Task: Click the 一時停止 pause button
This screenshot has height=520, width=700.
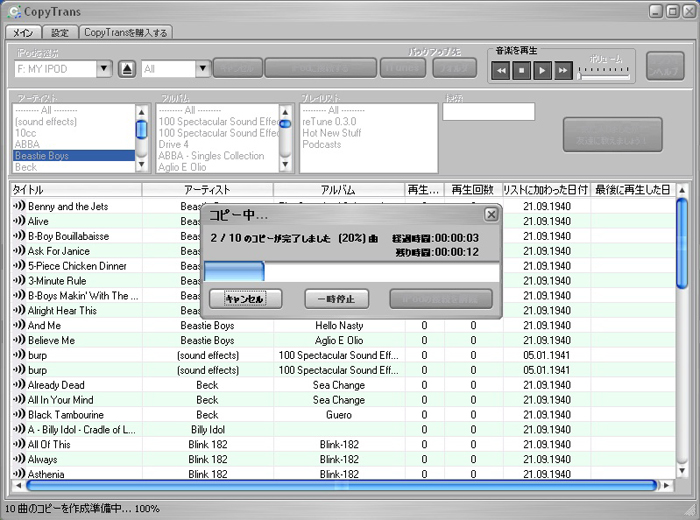Action: (x=337, y=299)
